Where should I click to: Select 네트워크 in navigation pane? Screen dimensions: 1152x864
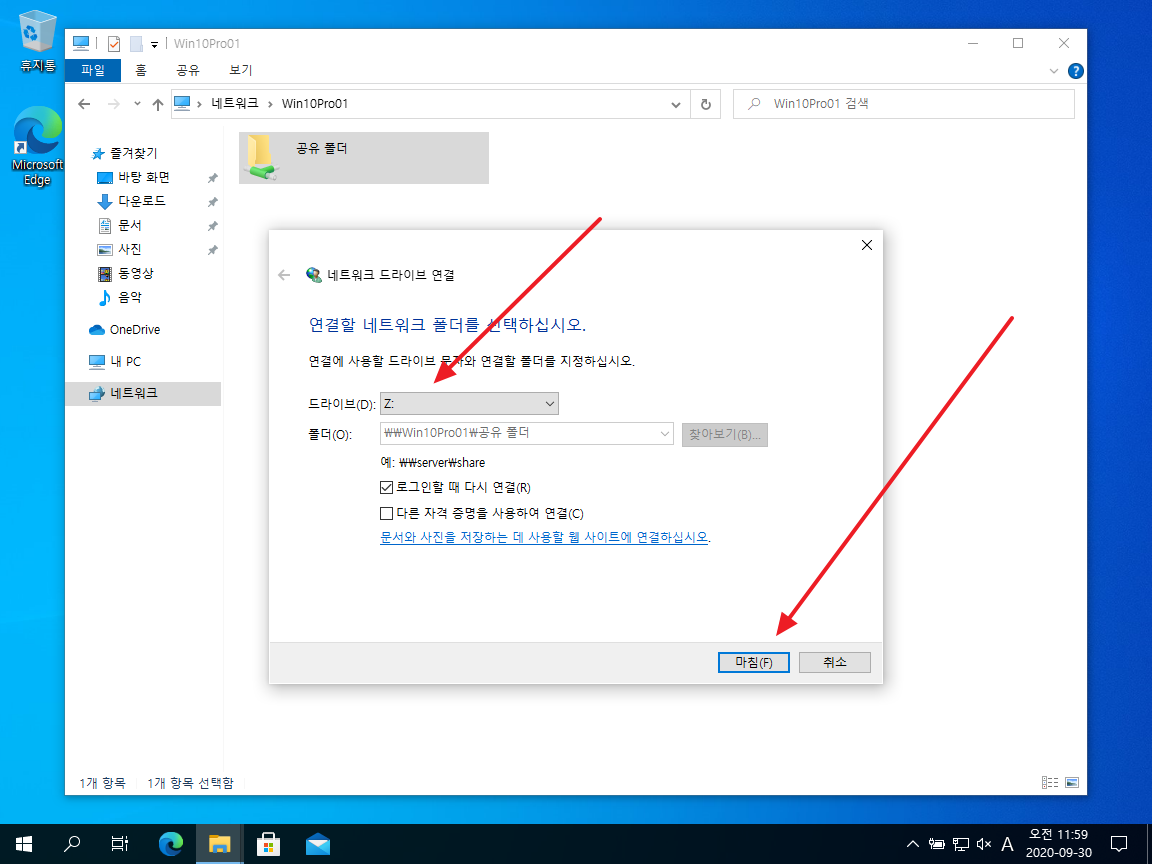(143, 394)
